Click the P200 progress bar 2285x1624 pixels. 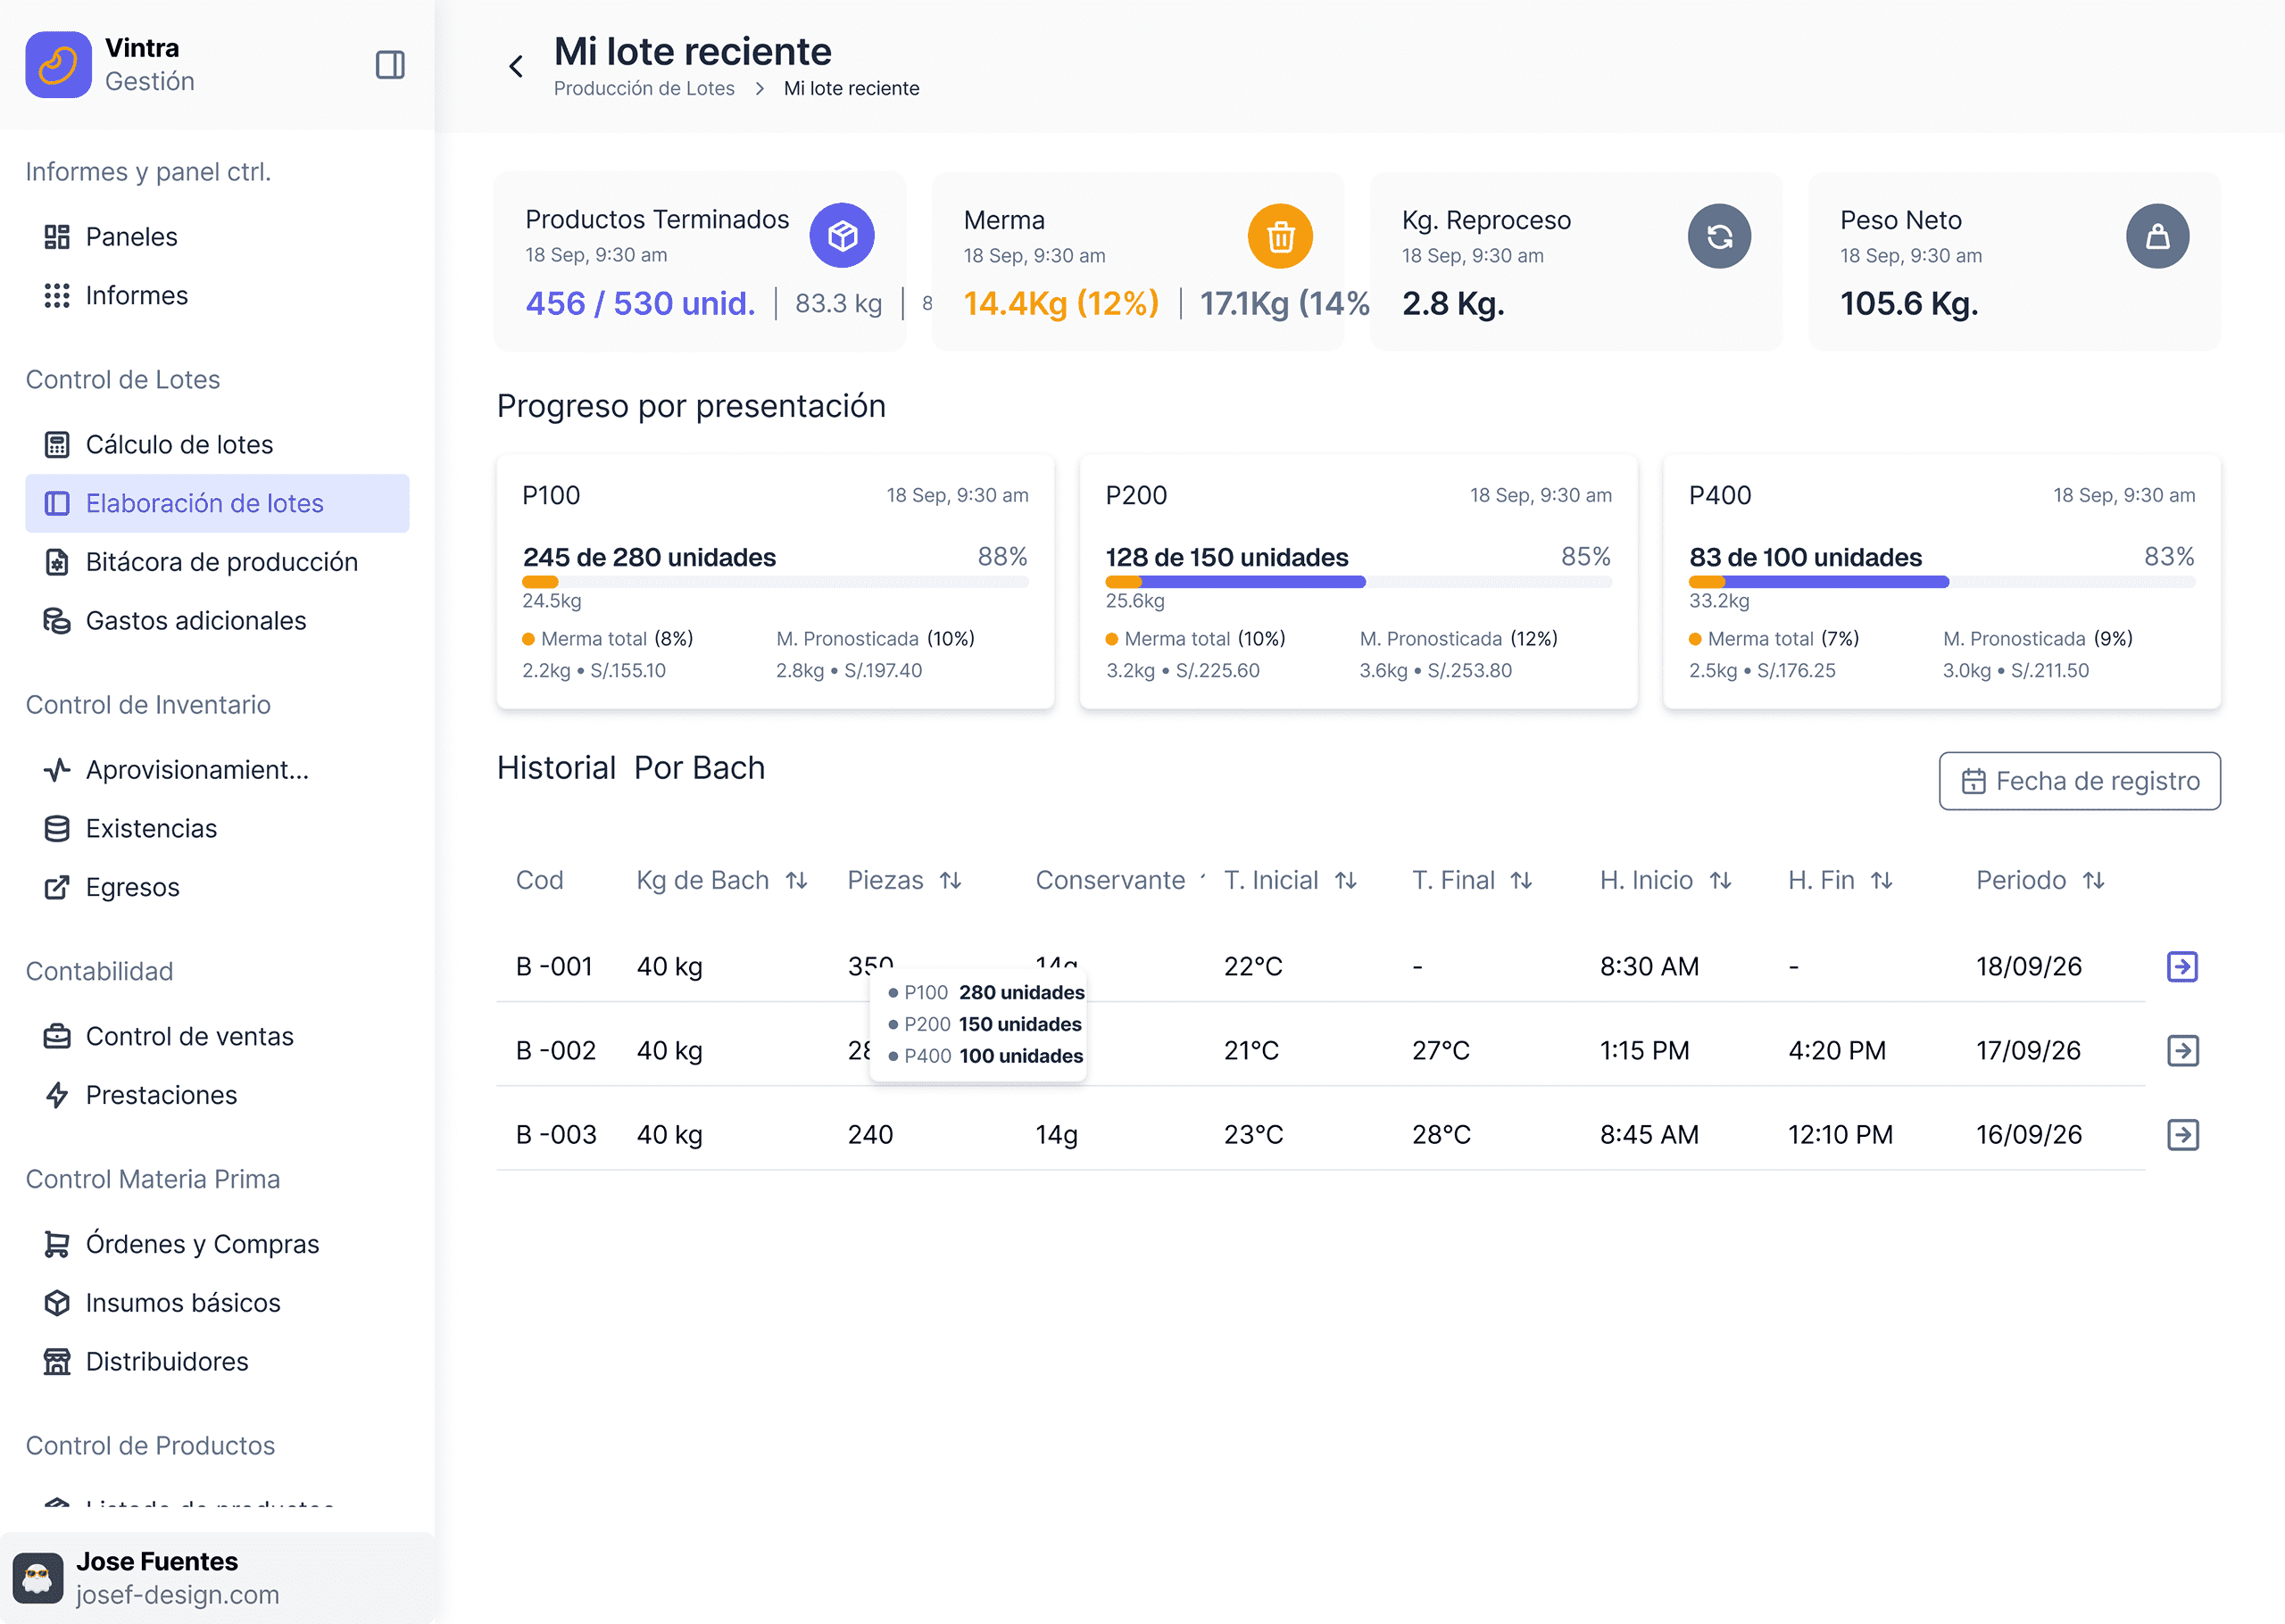pyautogui.click(x=1358, y=582)
